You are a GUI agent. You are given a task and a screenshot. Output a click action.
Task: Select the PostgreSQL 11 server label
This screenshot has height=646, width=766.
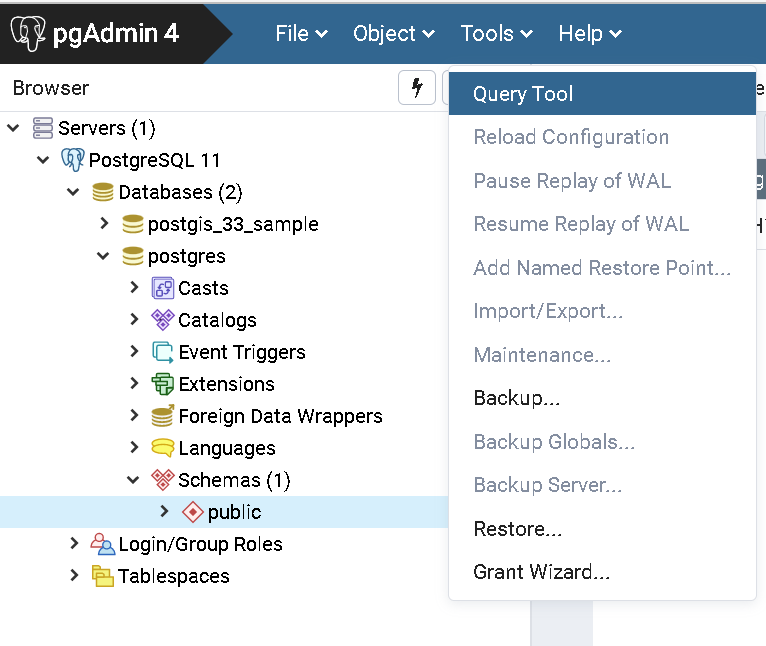tap(154, 160)
